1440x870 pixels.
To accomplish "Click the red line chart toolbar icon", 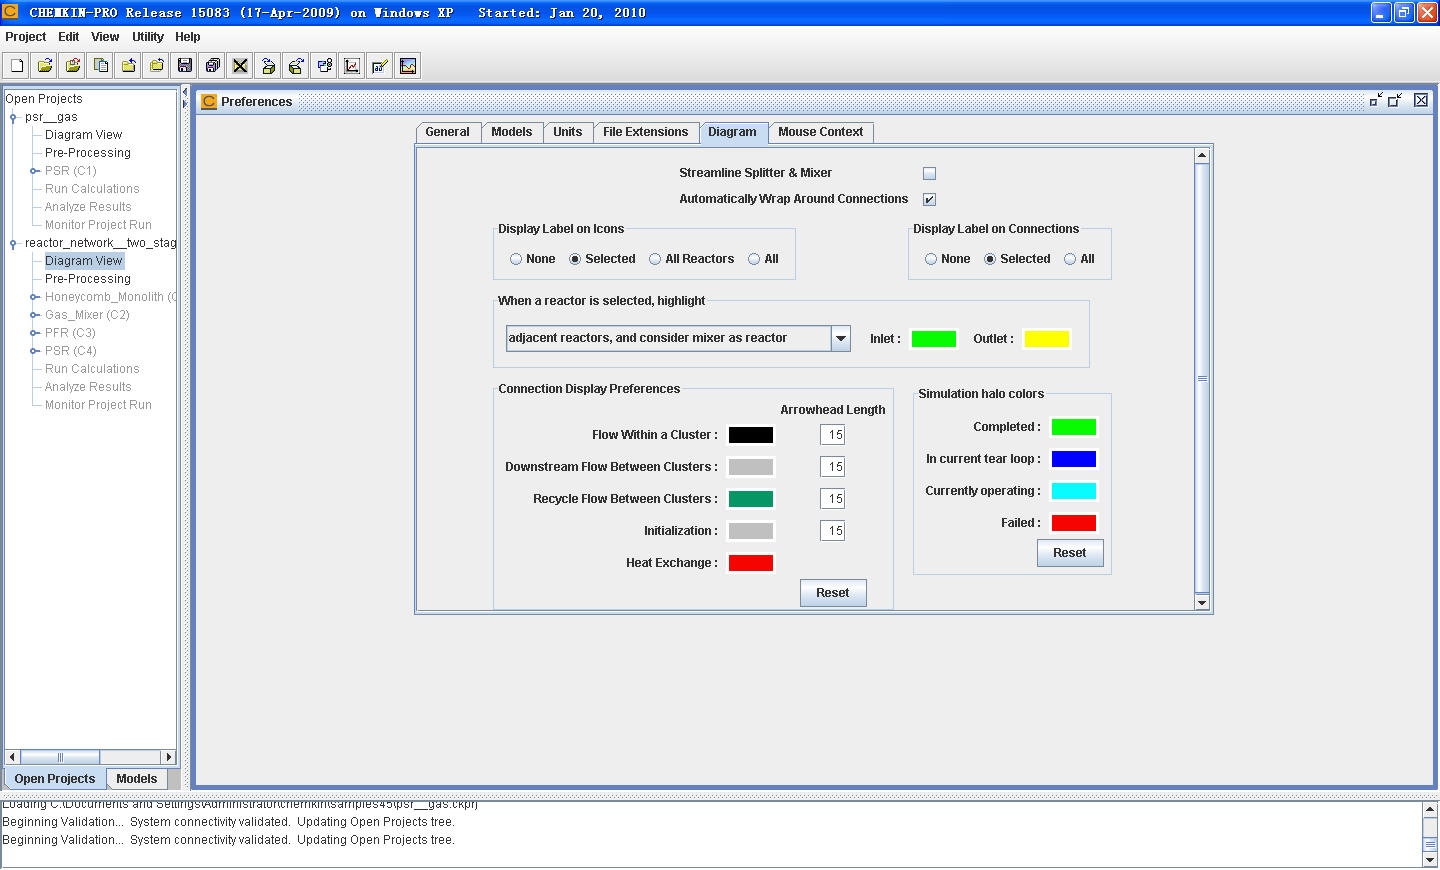I will [352, 66].
